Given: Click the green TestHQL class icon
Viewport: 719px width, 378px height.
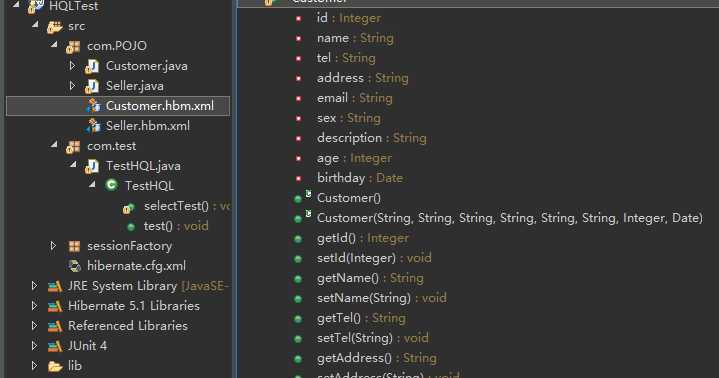Looking at the screenshot, I should pyautogui.click(x=111, y=185).
